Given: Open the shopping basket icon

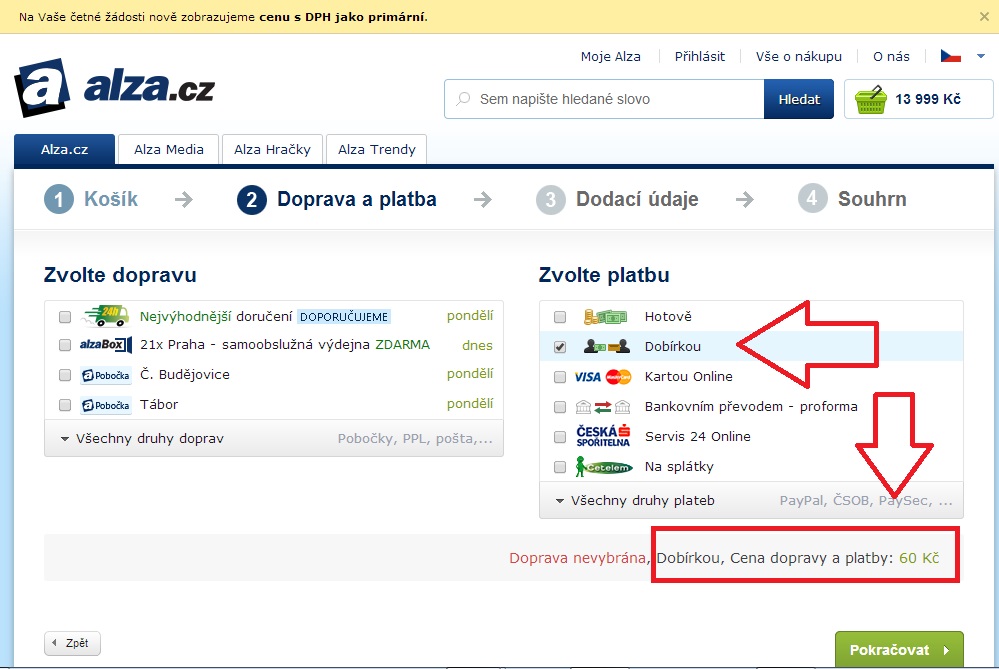Looking at the screenshot, I should (871, 99).
